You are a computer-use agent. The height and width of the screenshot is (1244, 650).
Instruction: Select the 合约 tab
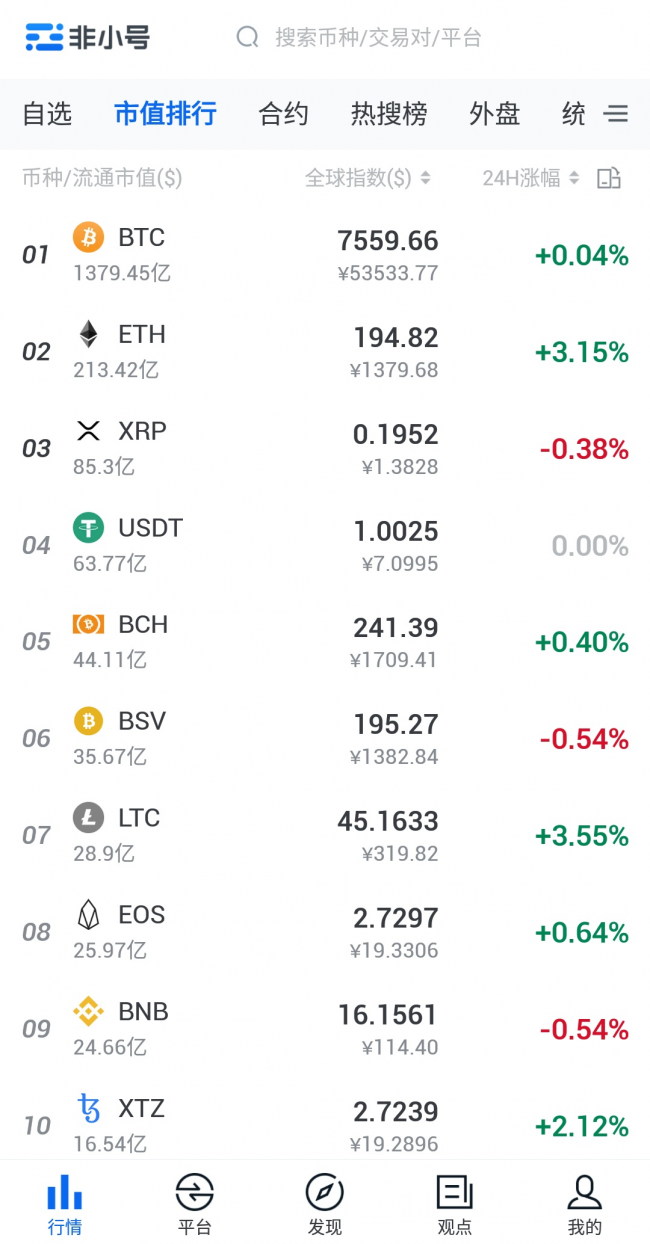(x=283, y=114)
